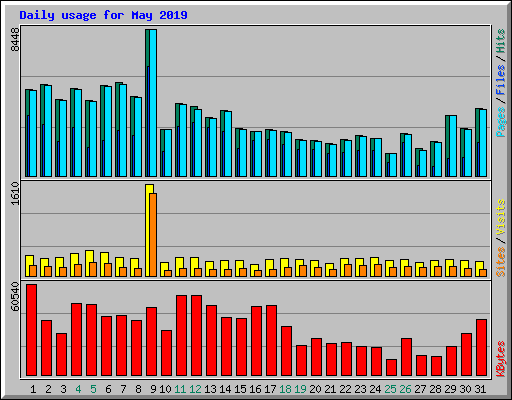Viewport: 512px width, 400px height.
Task: Click the day 20 axis label
Action: pos(315,389)
